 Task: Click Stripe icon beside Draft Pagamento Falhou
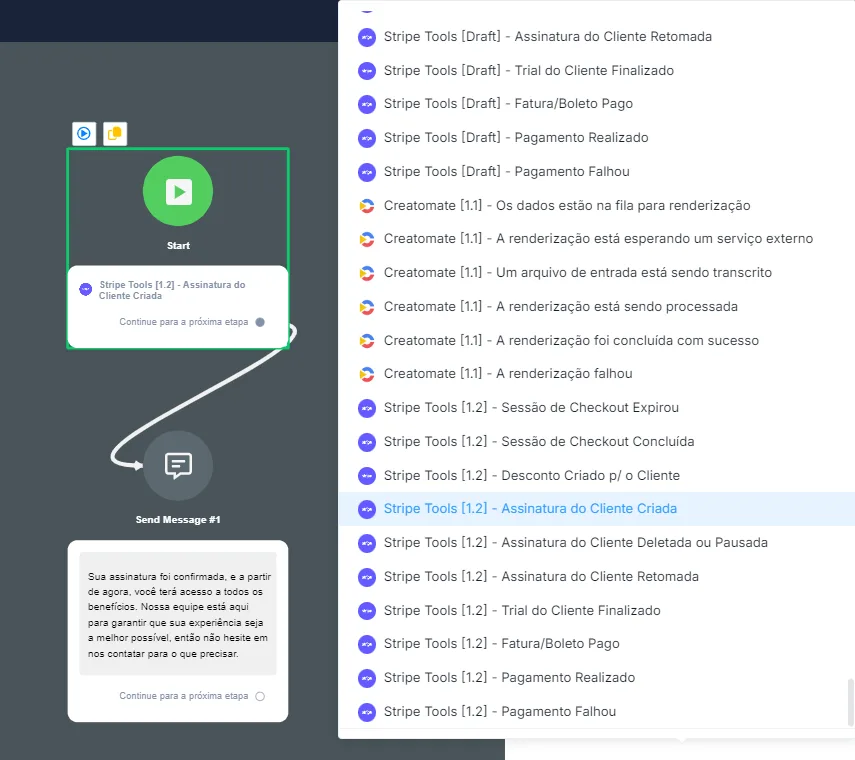367,172
